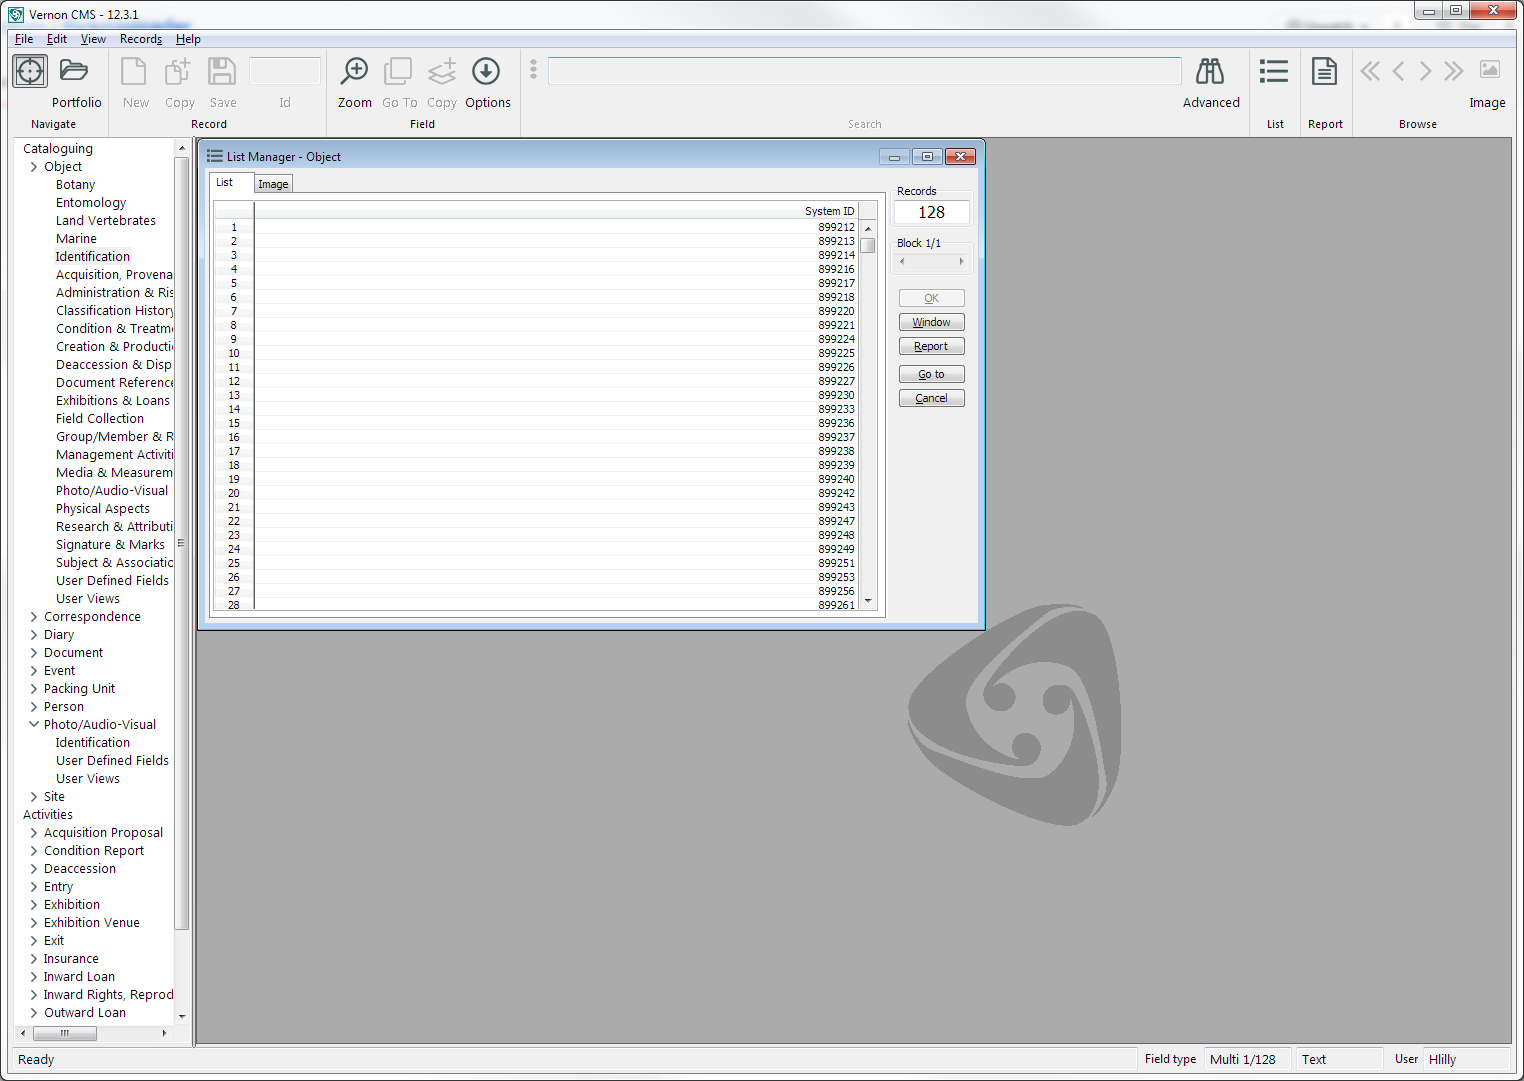Click the Save record icon

point(222,71)
